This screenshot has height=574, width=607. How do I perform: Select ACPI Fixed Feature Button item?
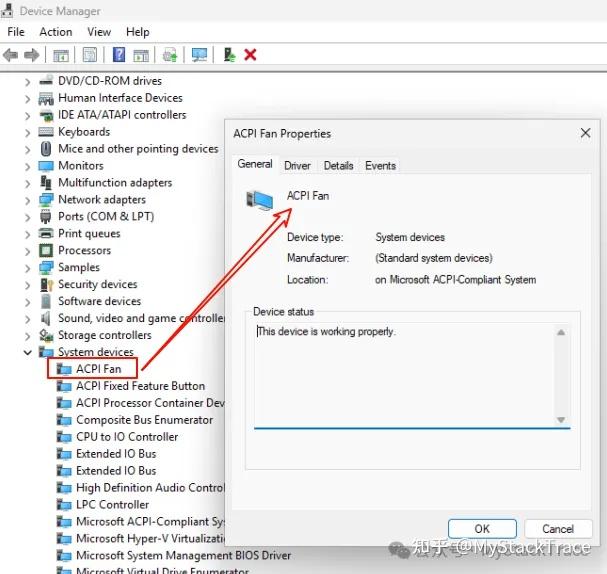pyautogui.click(x=141, y=386)
